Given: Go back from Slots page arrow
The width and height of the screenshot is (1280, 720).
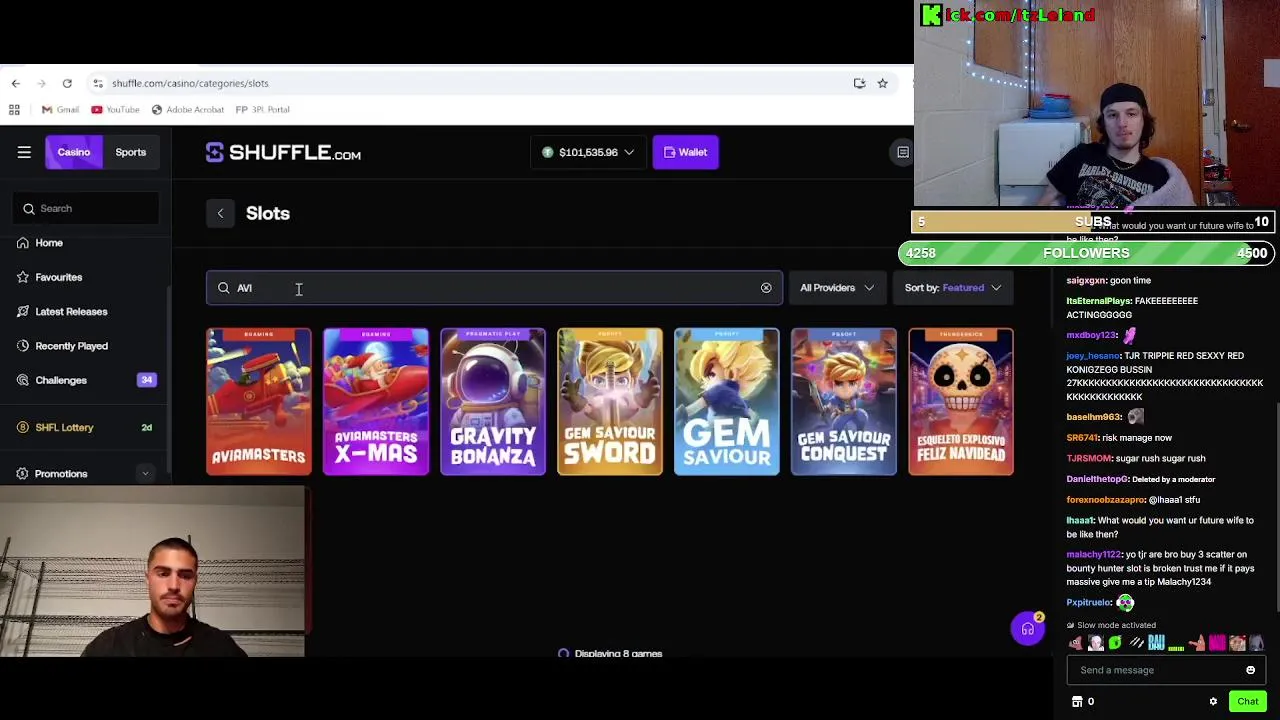Looking at the screenshot, I should pyautogui.click(x=220, y=213).
